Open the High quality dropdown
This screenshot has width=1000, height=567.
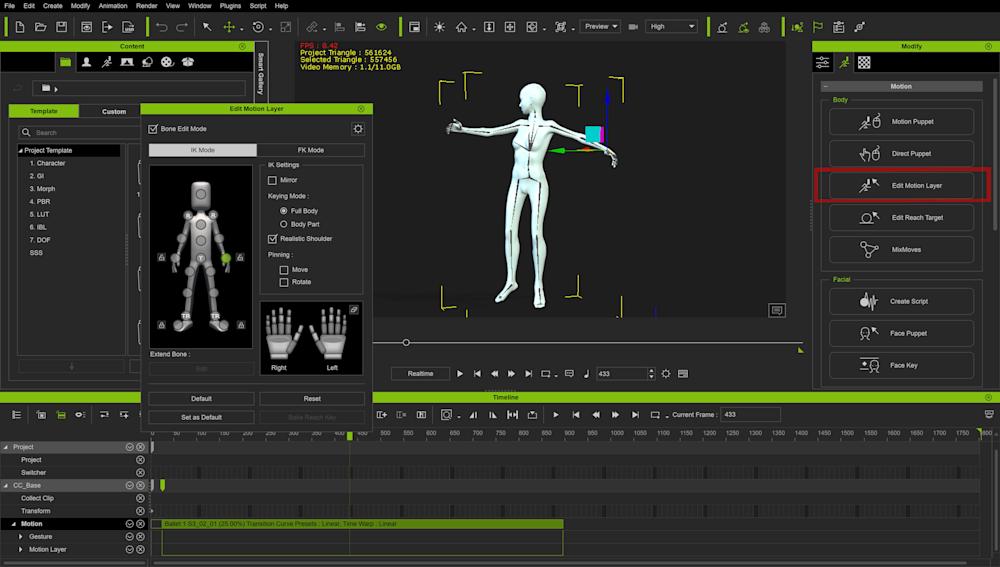[671, 27]
